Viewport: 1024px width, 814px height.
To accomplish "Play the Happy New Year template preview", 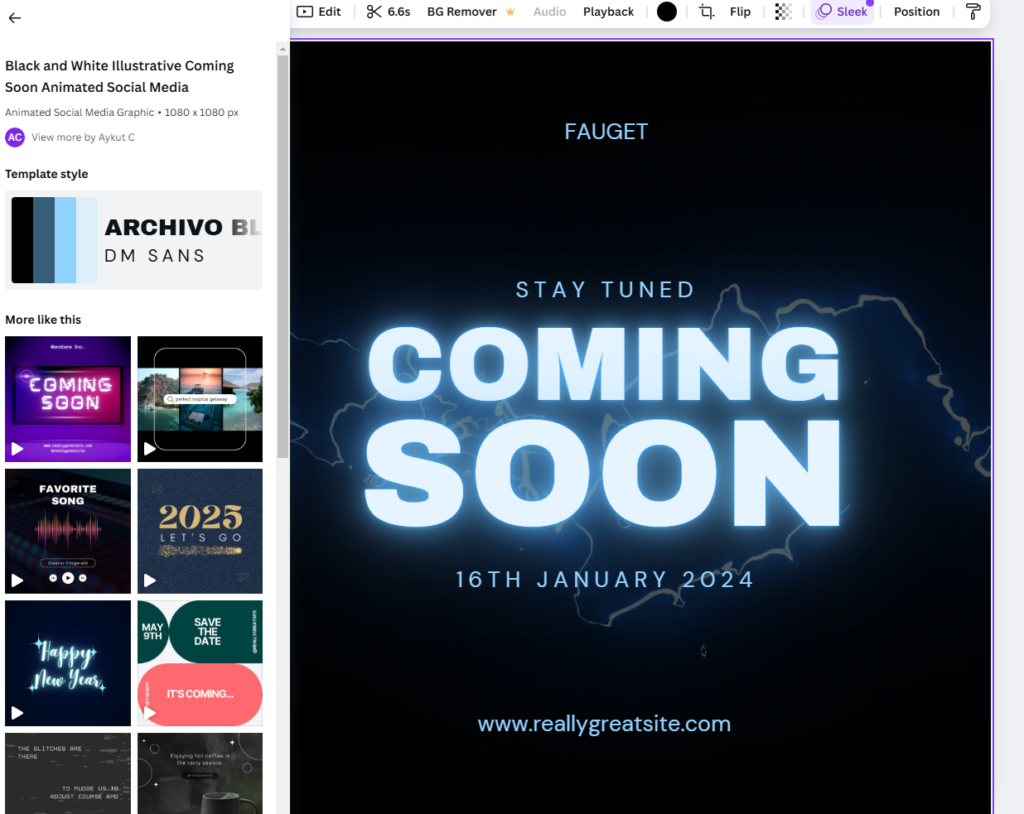I will coord(17,713).
